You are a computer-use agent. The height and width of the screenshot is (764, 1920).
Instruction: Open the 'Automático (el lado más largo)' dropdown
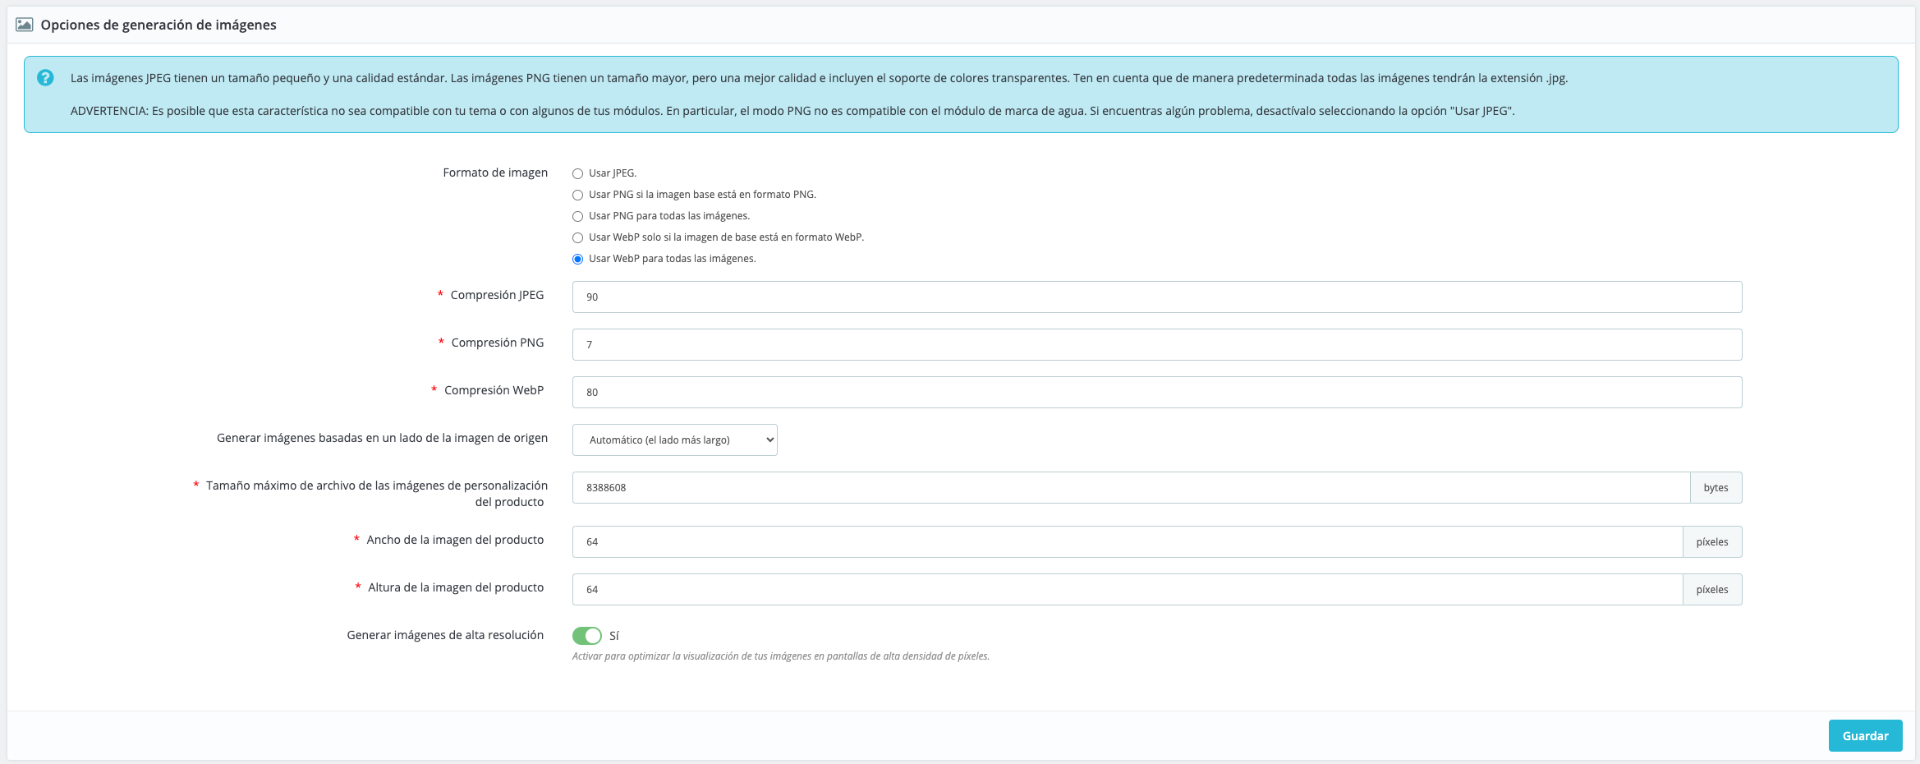tap(675, 440)
